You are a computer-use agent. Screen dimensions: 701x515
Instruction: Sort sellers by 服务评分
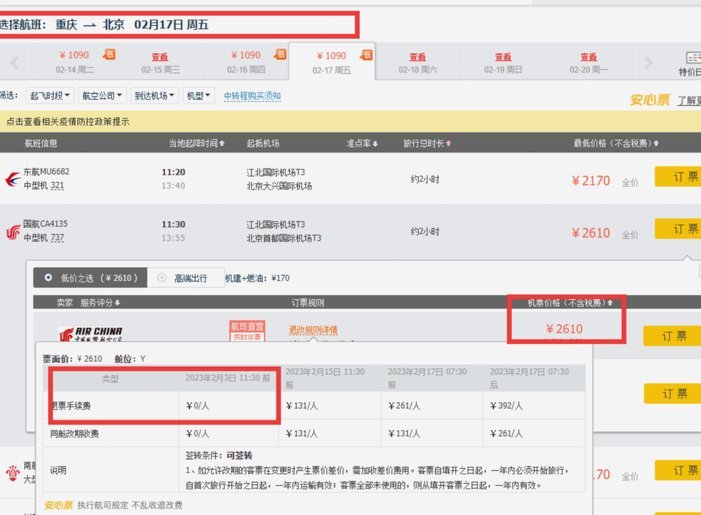click(x=100, y=303)
